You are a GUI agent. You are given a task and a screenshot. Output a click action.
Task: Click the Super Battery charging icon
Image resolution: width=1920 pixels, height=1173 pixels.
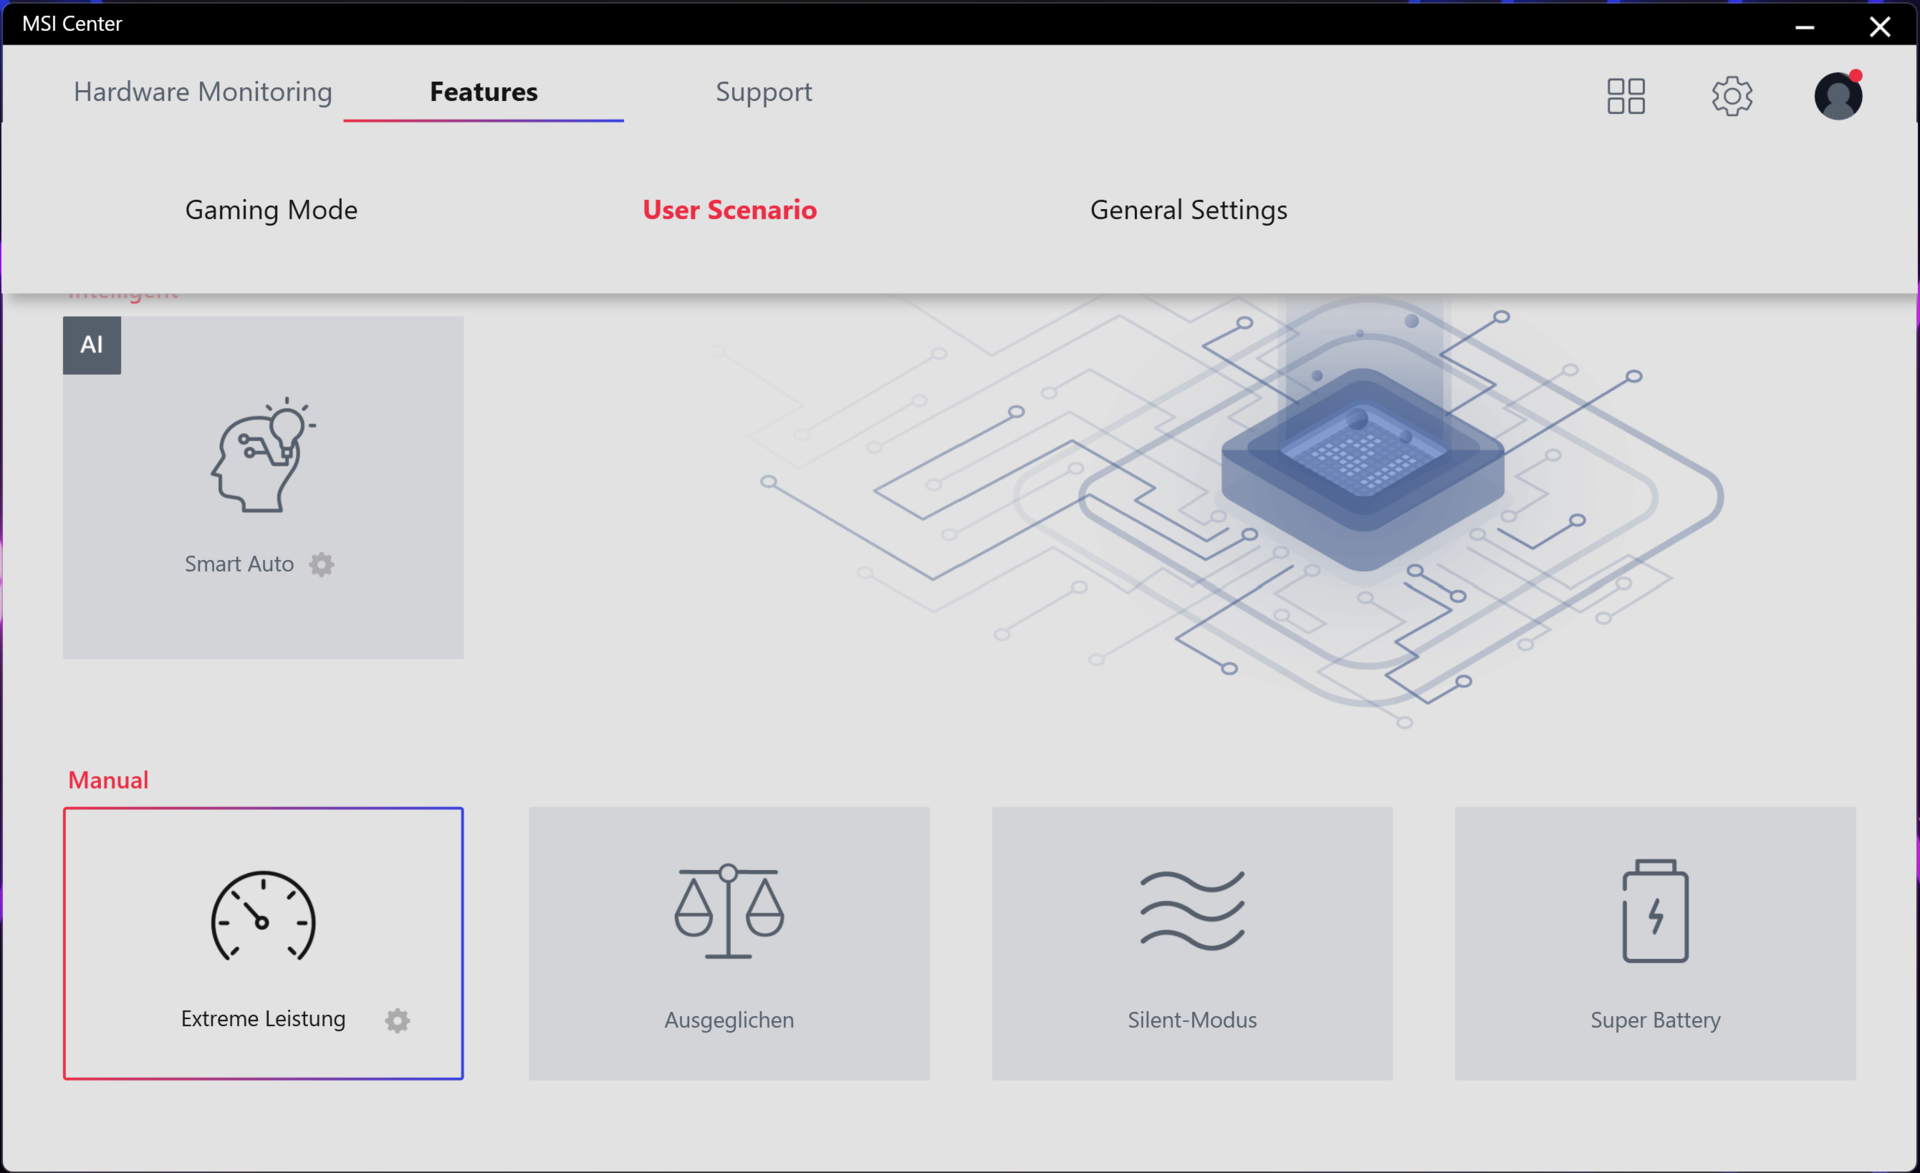click(x=1655, y=911)
